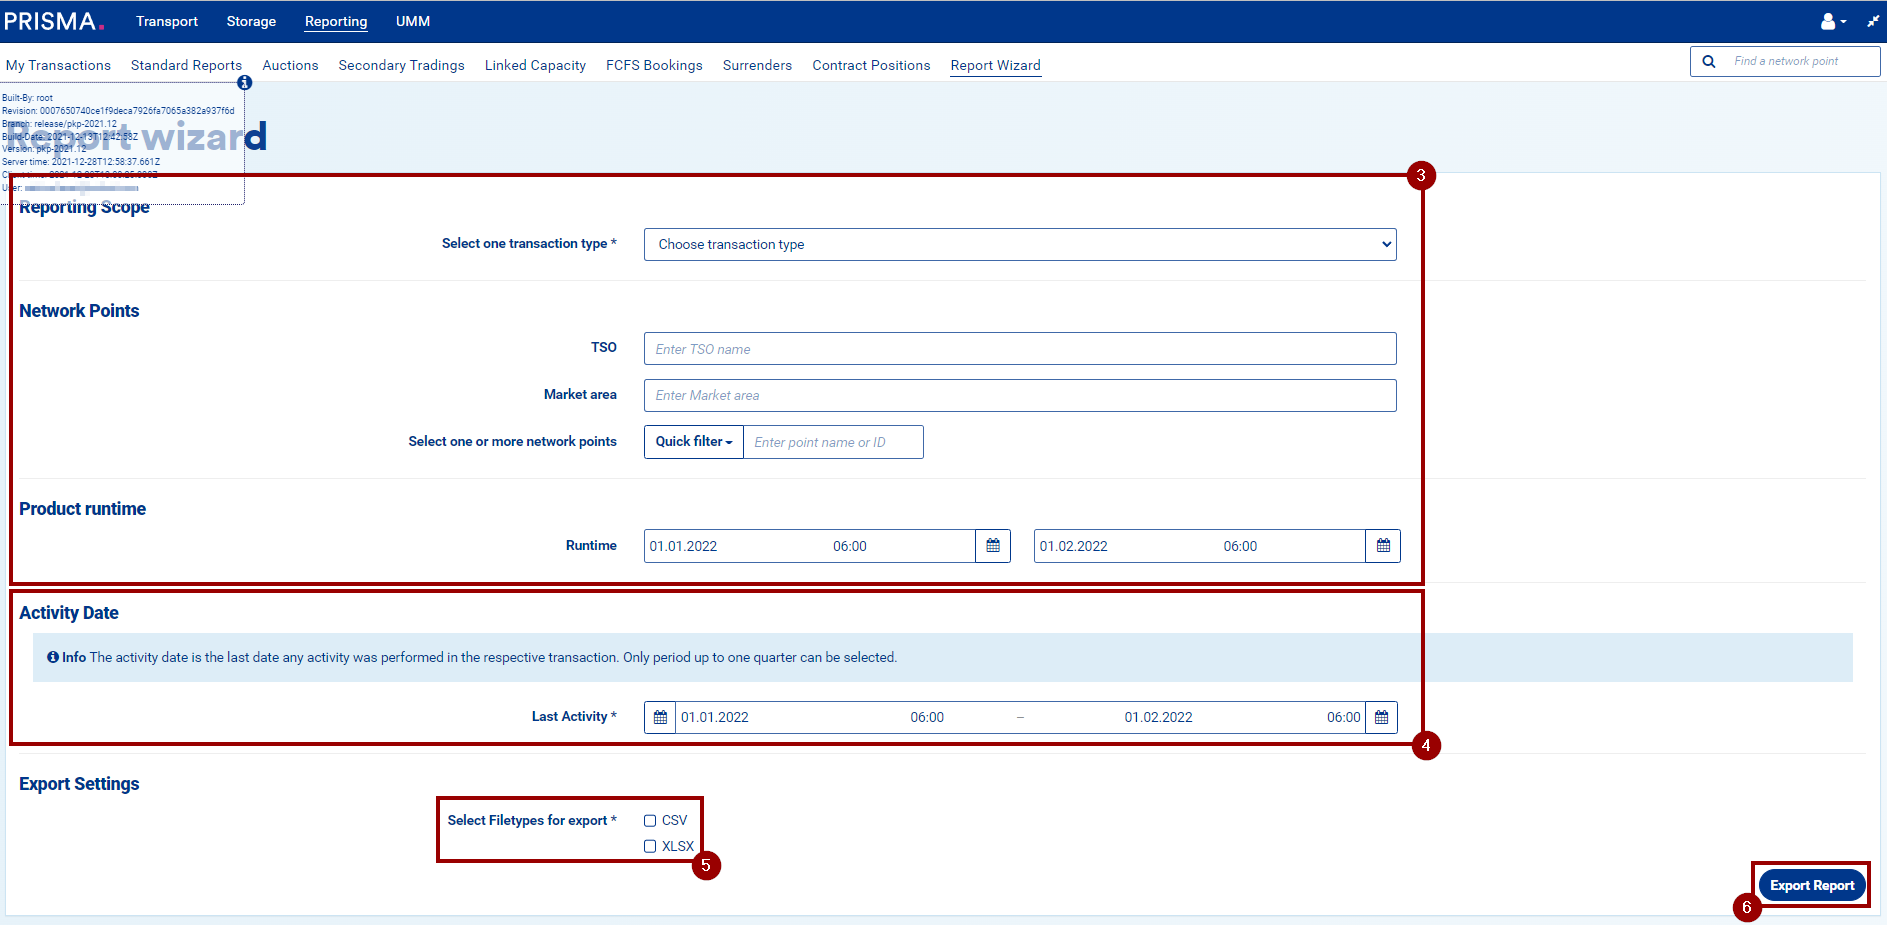Click the Enter point name or ID field
1887x925 pixels.
point(833,442)
